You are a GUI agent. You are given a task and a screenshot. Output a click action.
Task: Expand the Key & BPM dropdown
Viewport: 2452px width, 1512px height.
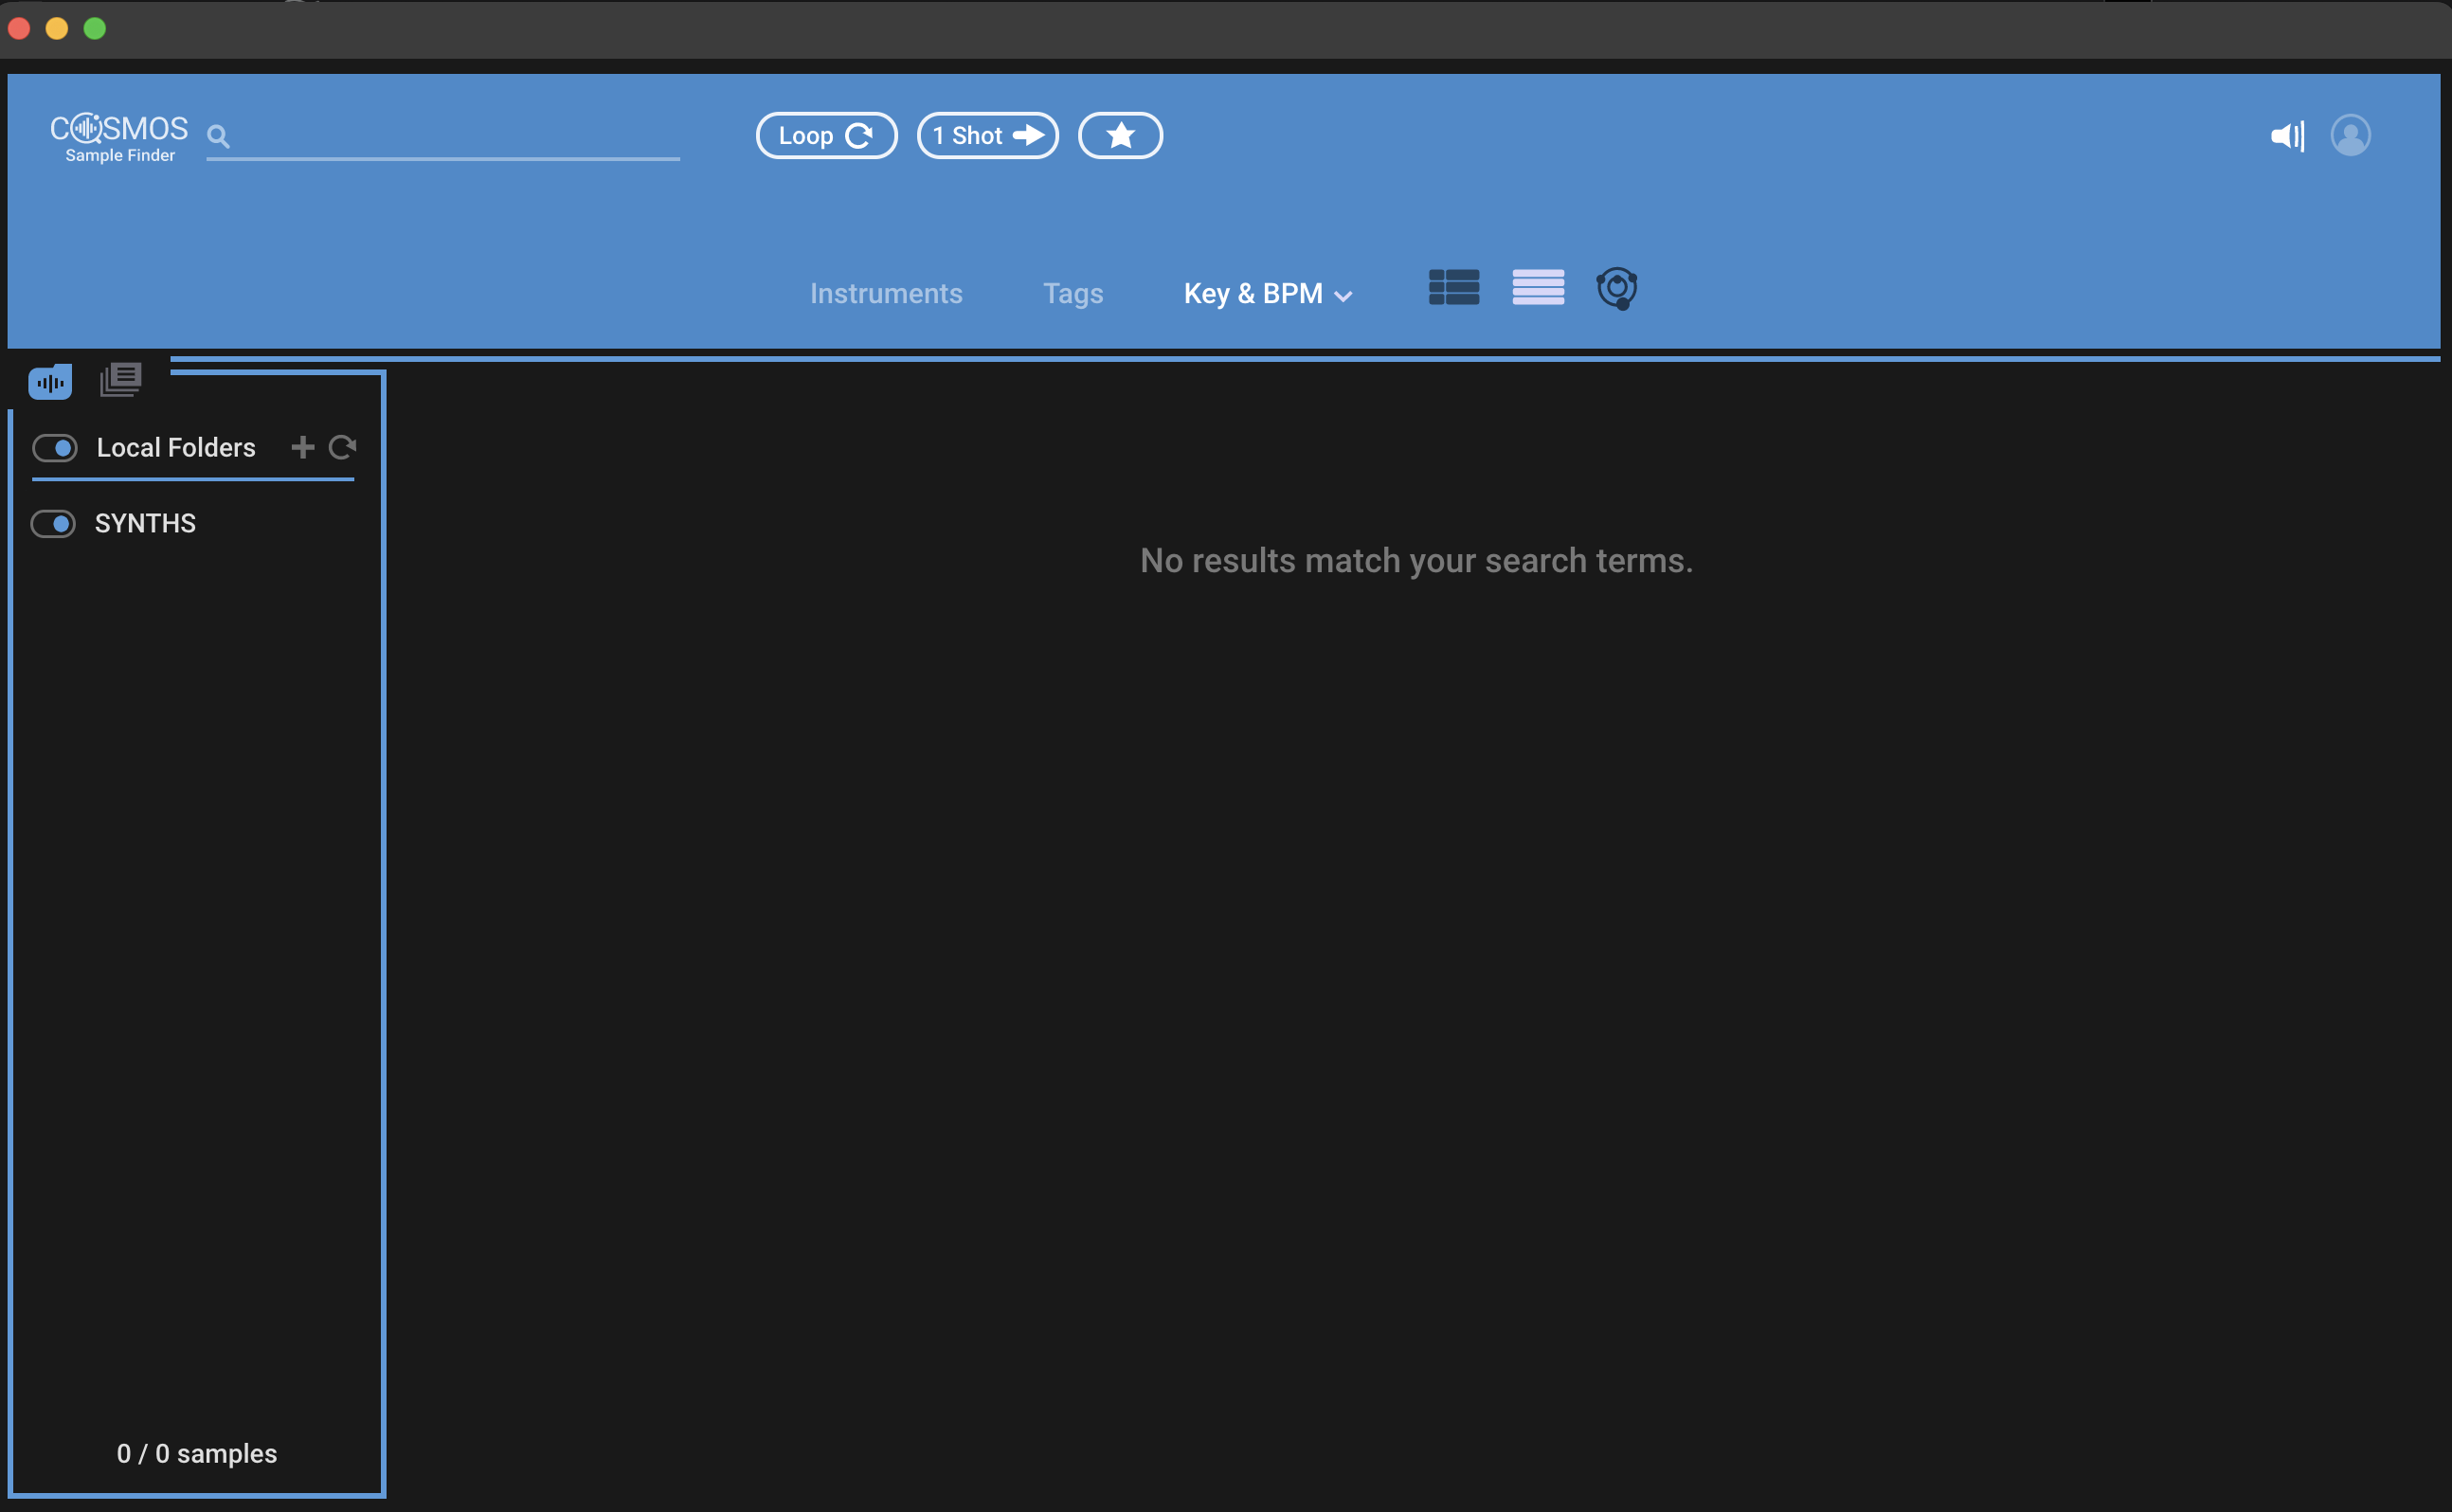point(1267,294)
